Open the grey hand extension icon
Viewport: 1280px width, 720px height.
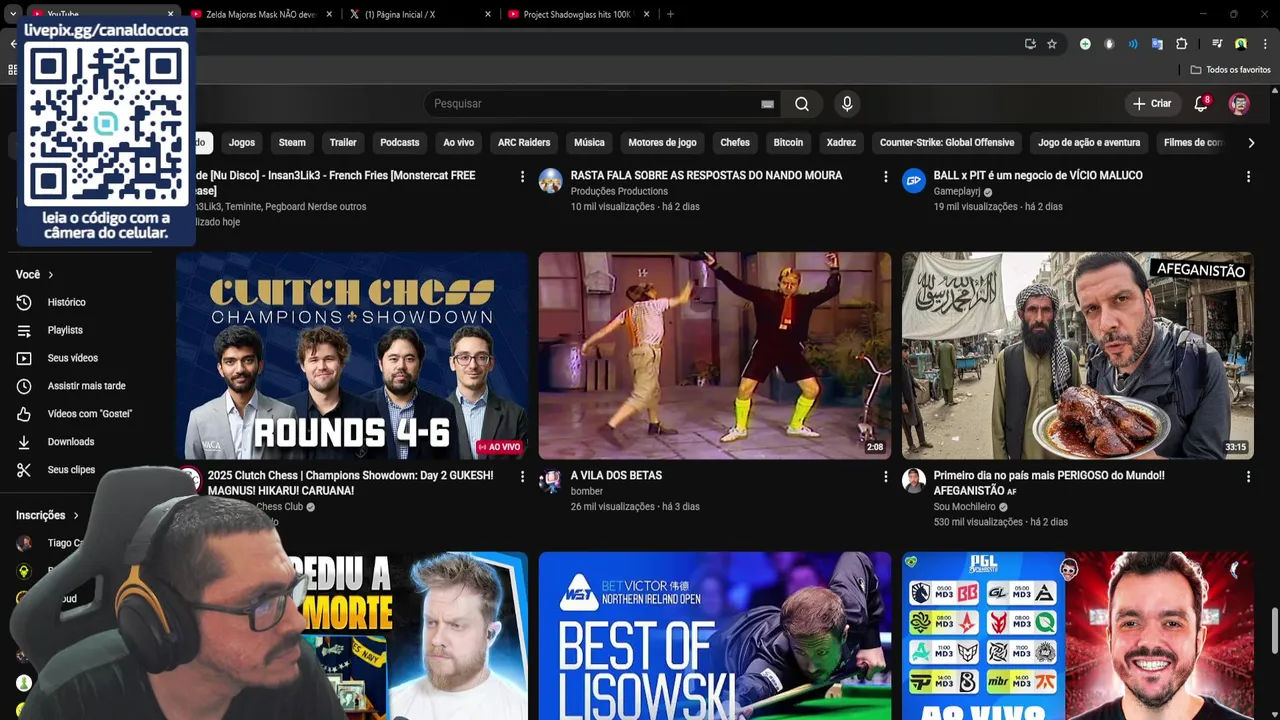1109,44
